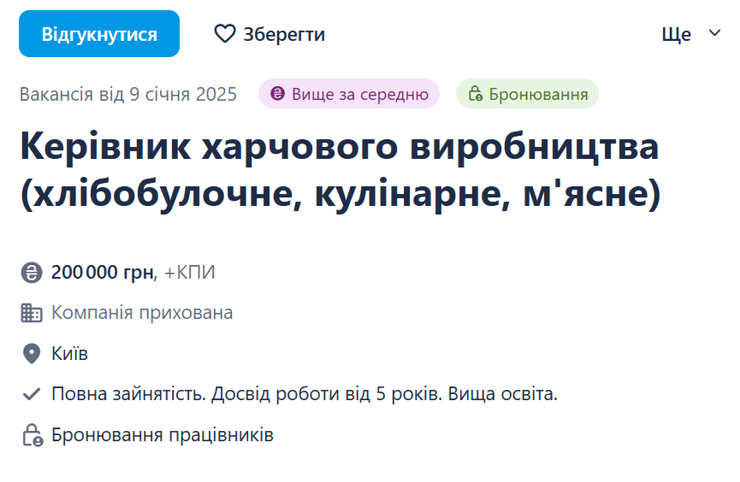Viewport: 740px width, 482px height.
Task: Click the checkmark employment icon
Action: pos(32,394)
